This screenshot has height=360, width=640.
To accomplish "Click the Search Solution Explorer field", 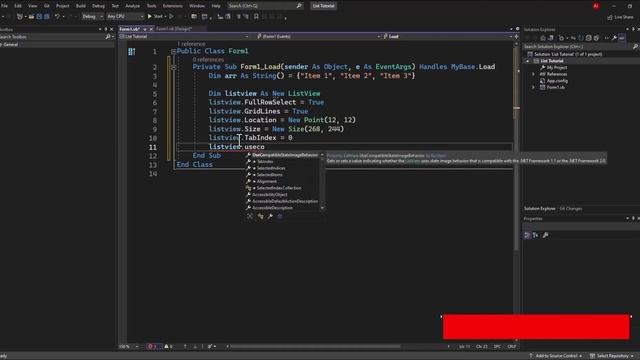I will [578, 47].
